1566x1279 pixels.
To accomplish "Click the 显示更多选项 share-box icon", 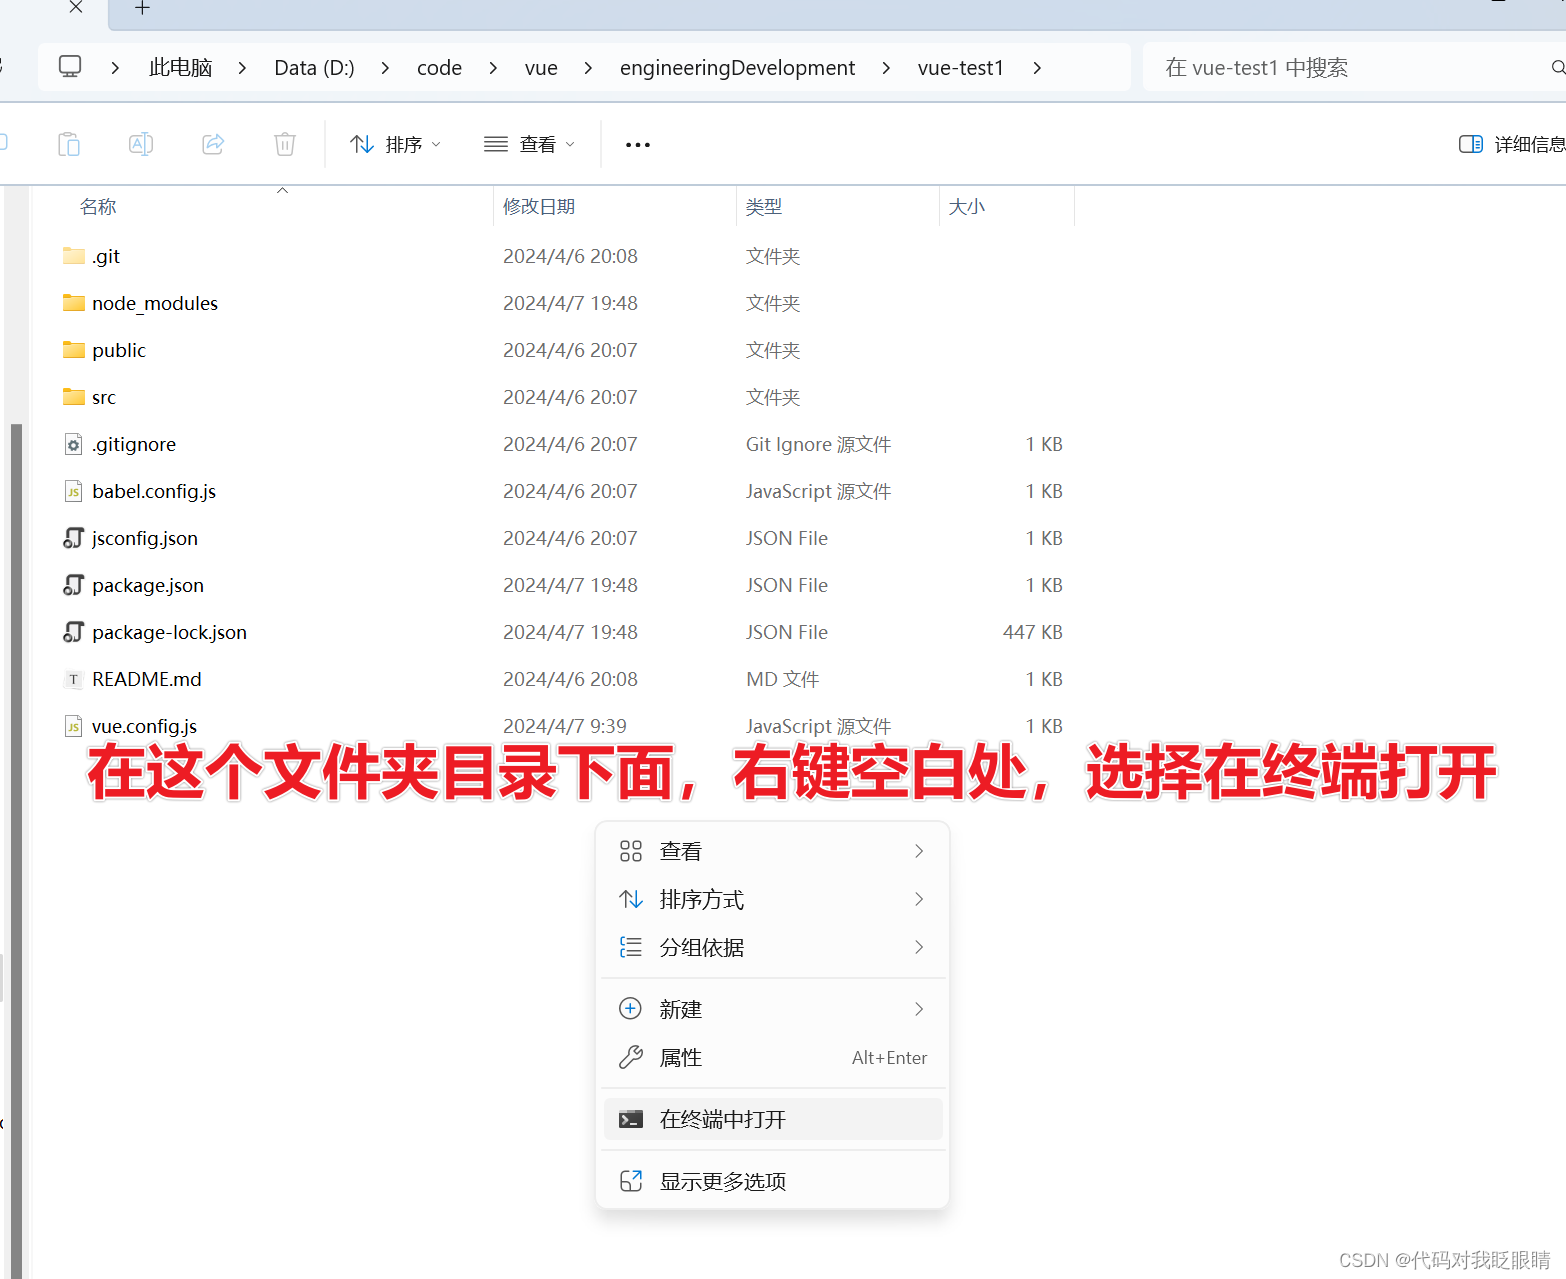I will click(631, 1181).
